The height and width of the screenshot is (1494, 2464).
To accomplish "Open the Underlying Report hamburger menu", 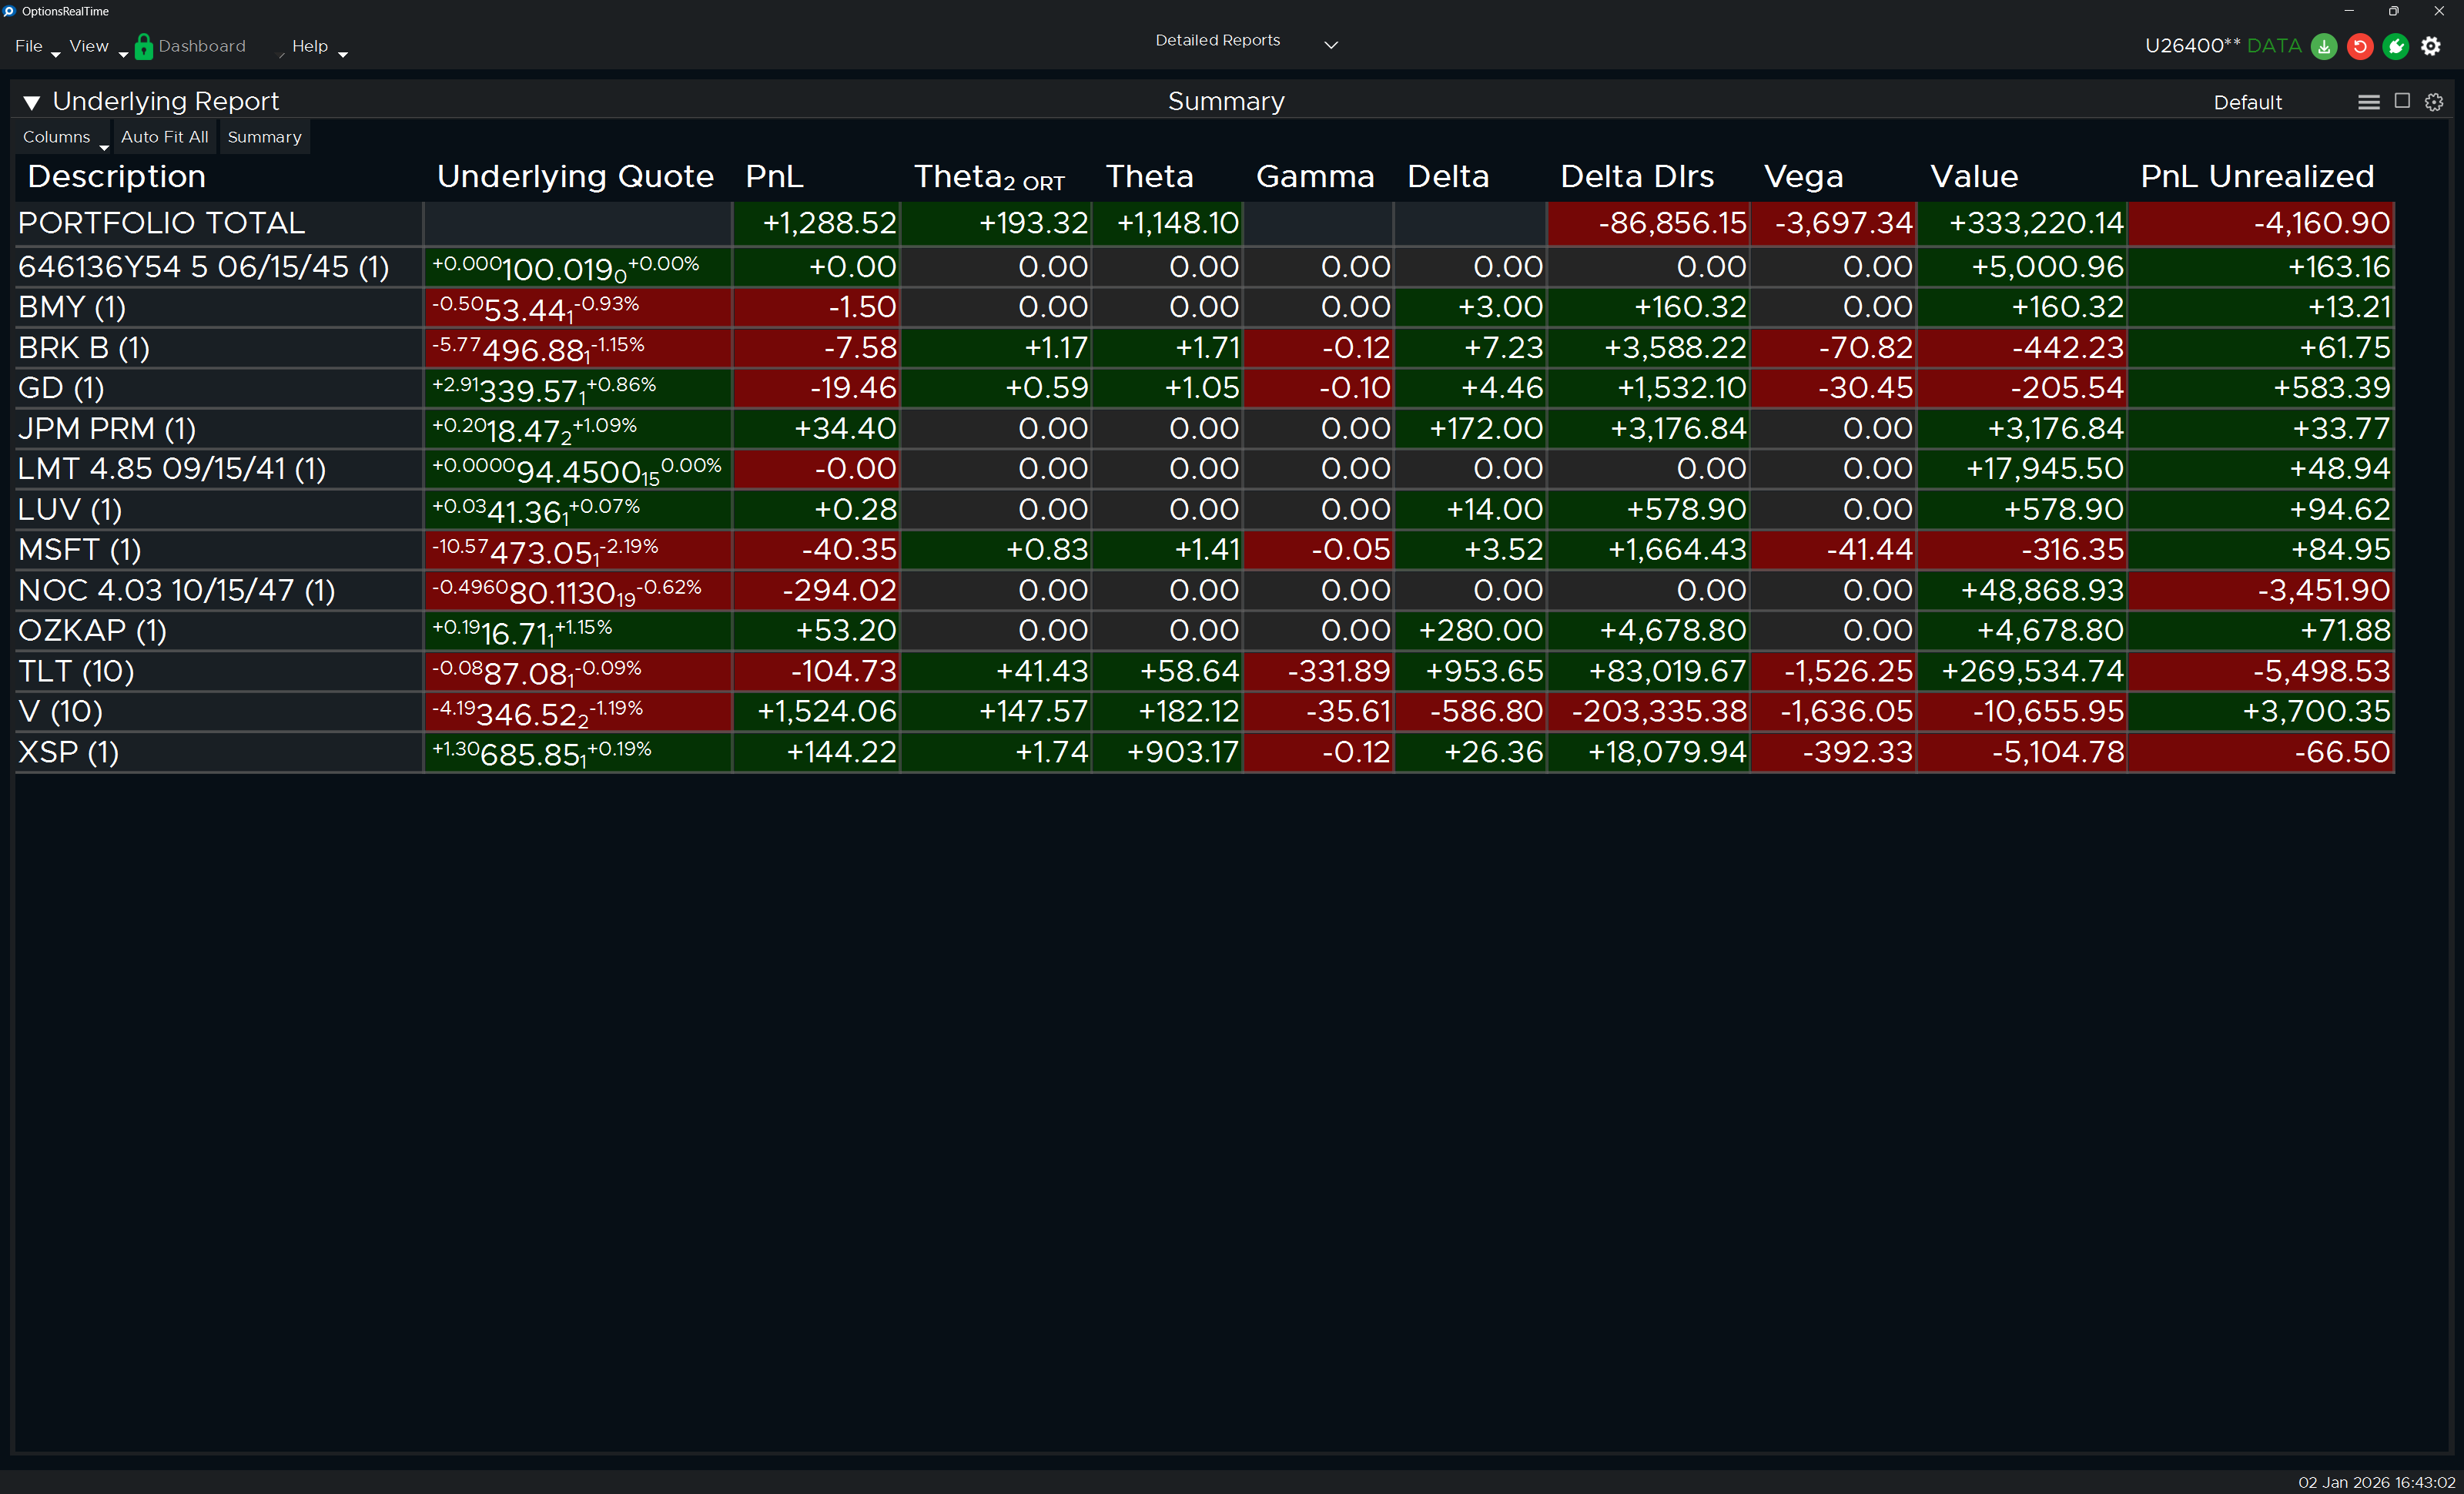I will click(2368, 102).
